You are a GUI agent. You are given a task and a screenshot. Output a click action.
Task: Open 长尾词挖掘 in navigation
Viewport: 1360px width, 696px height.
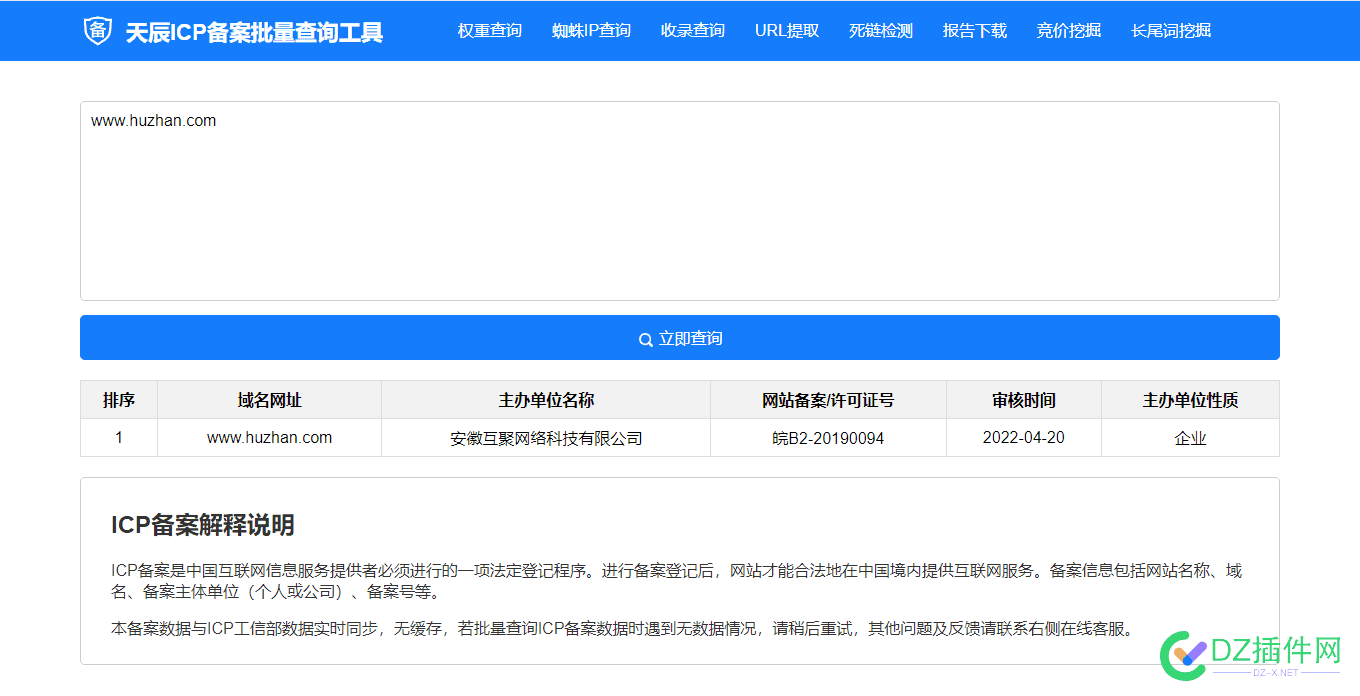tap(1171, 31)
